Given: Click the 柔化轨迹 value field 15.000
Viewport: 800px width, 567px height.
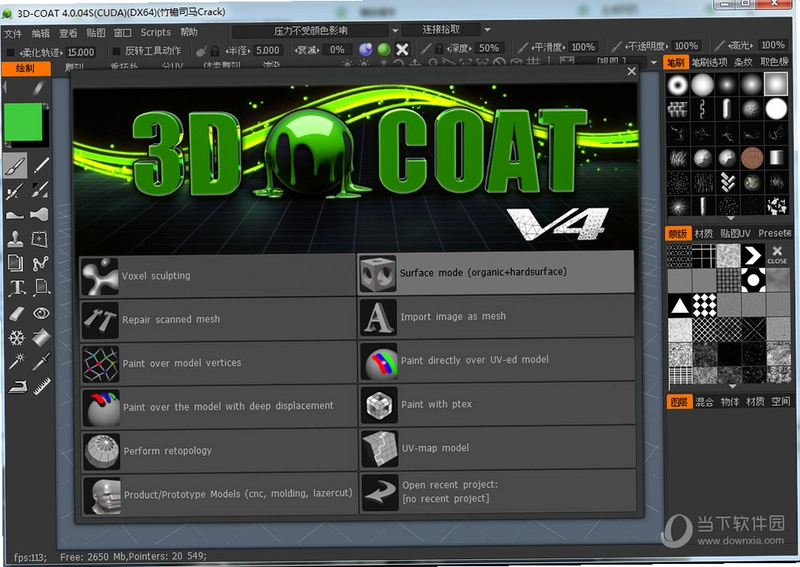Looking at the screenshot, I should pos(81,52).
